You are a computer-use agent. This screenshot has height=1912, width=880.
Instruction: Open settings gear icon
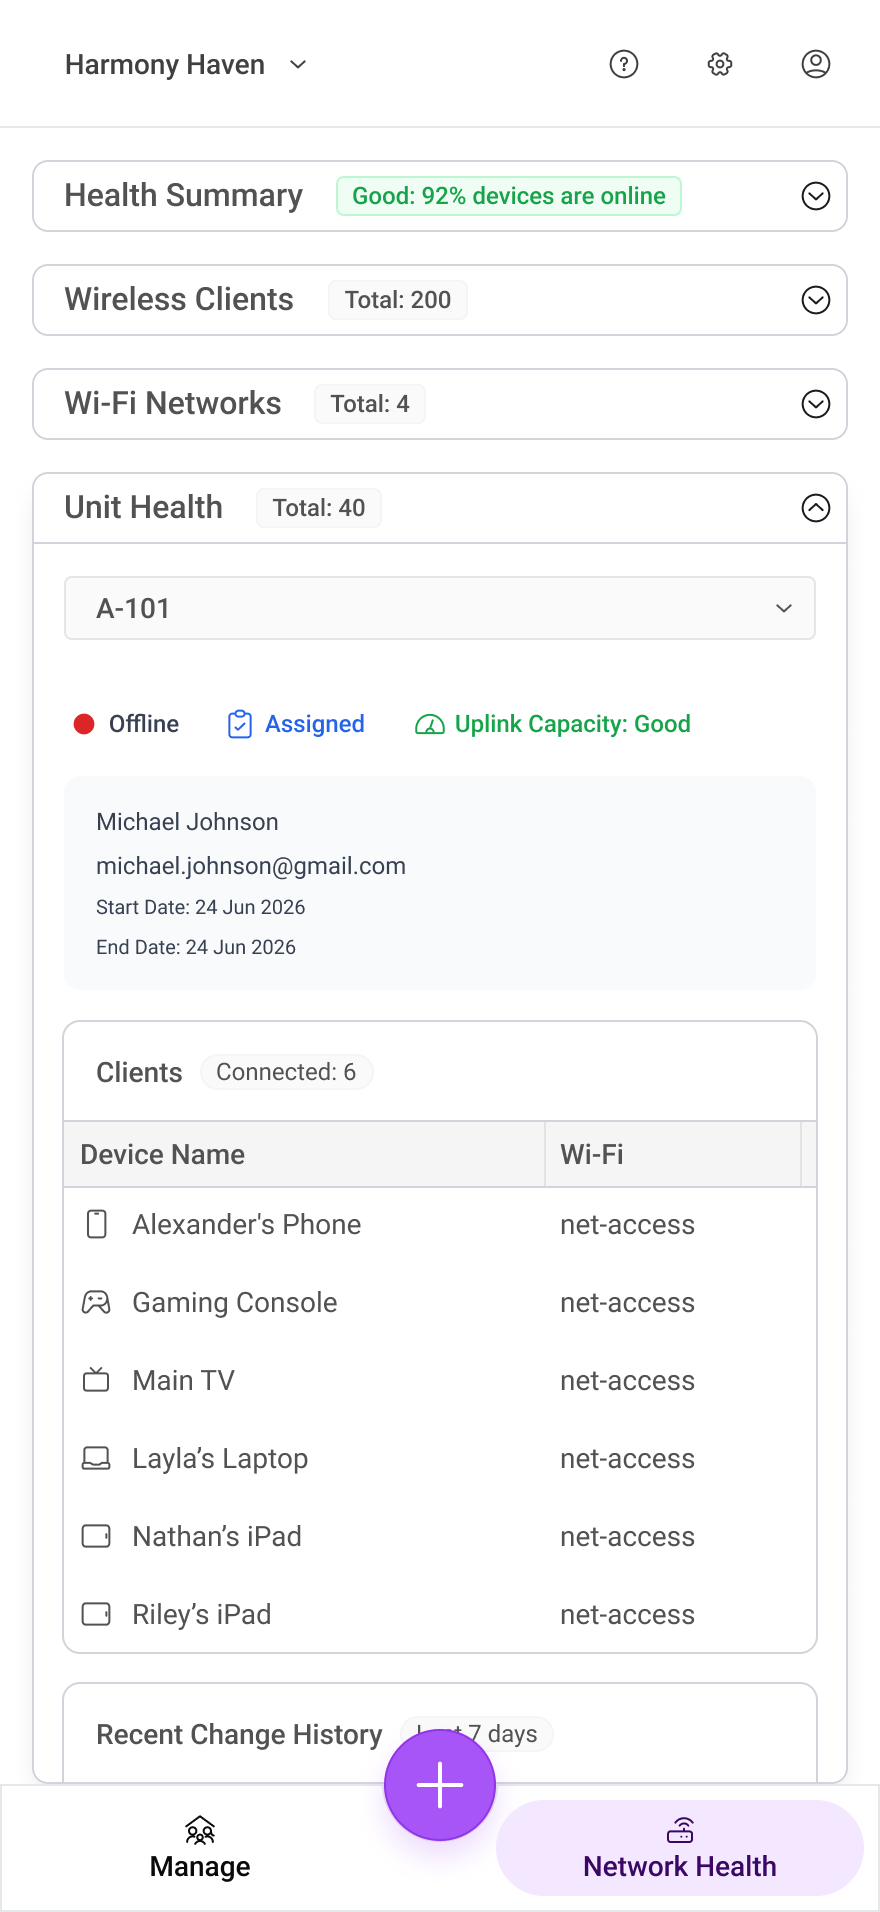coord(720,64)
